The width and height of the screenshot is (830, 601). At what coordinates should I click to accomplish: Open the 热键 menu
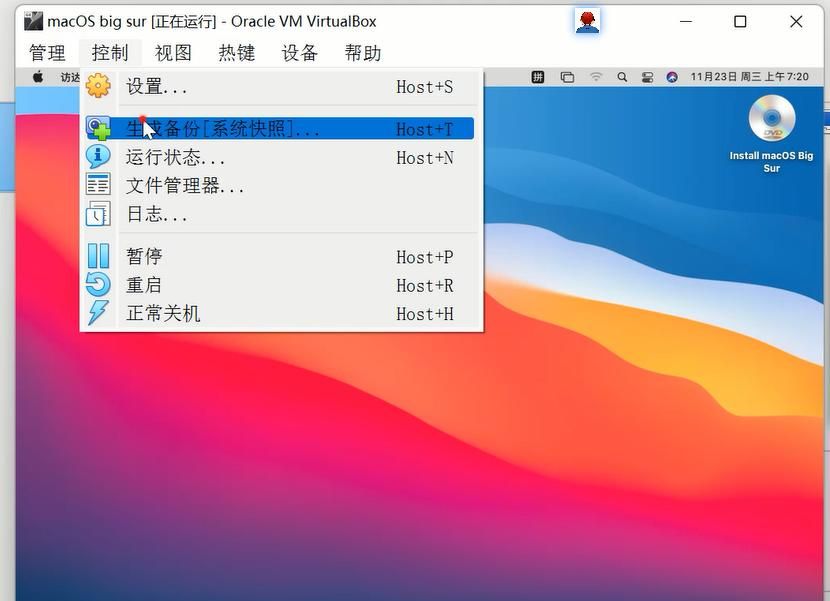(236, 53)
